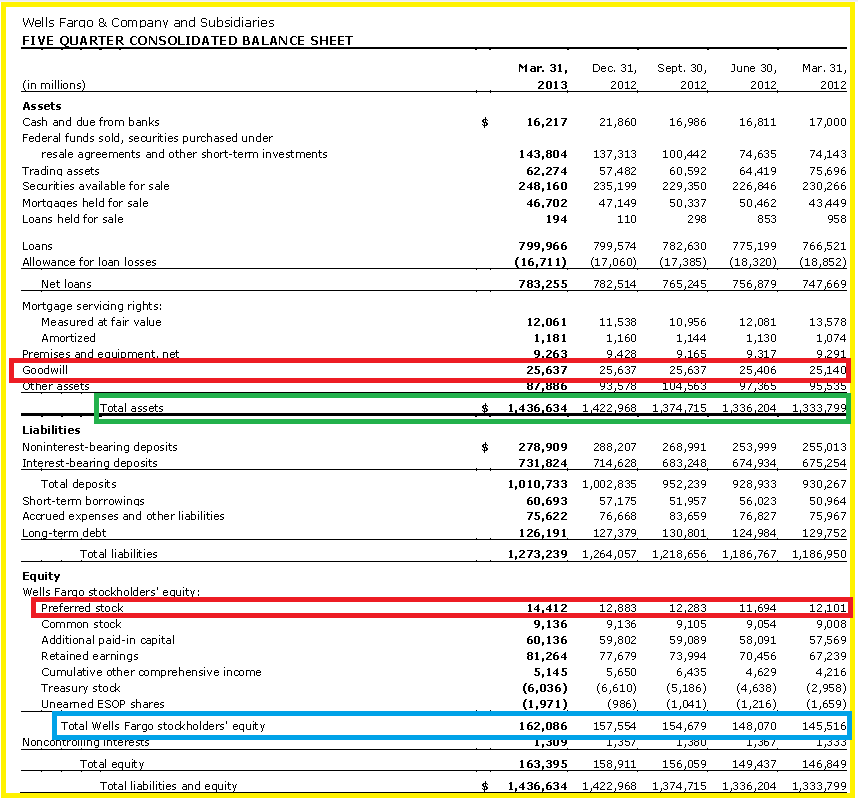Click long-term debt value 126,191
858x802 pixels.
point(543,533)
